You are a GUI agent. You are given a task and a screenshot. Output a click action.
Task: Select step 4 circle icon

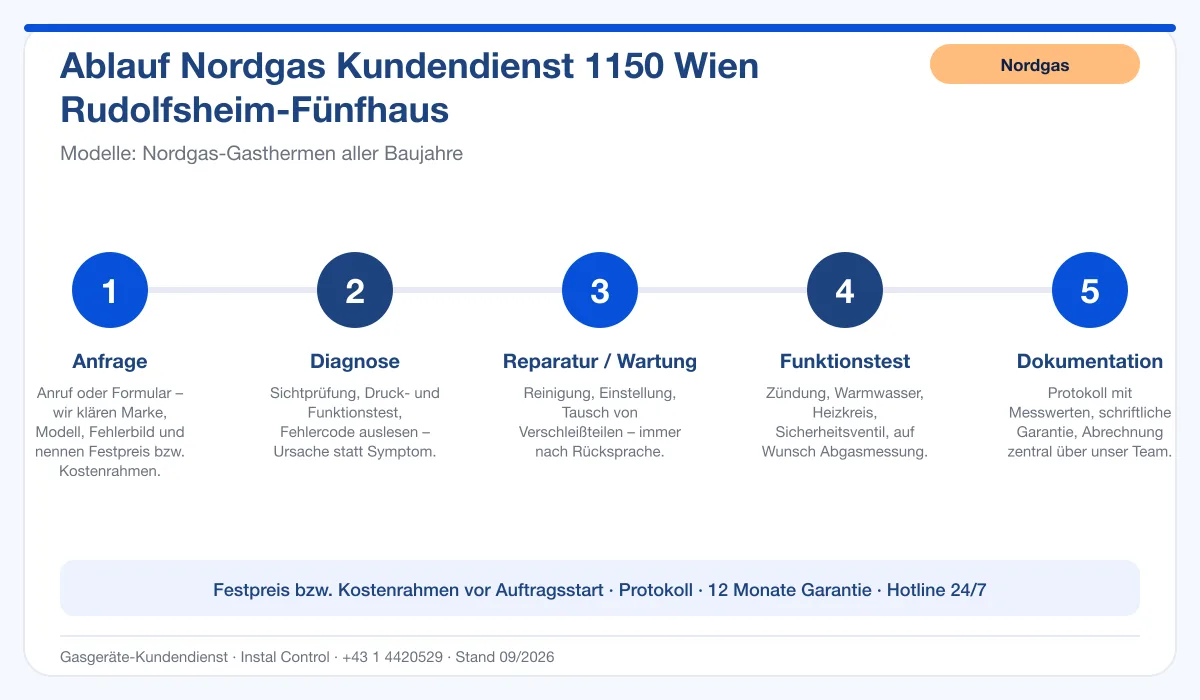pos(845,291)
